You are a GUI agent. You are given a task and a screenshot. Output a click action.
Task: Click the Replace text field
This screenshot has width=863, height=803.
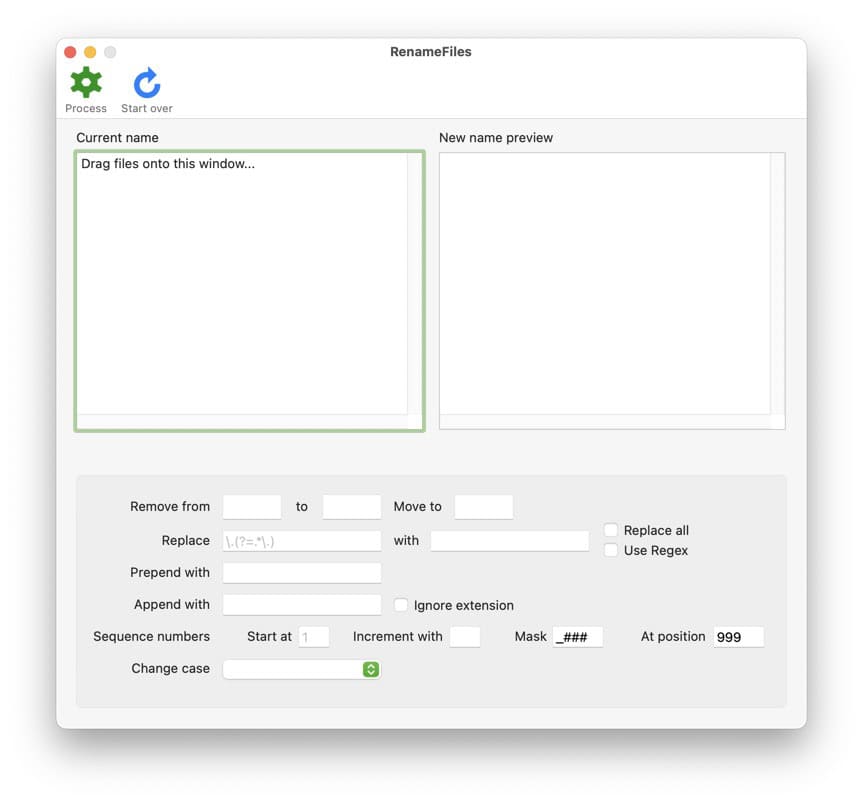(x=301, y=541)
